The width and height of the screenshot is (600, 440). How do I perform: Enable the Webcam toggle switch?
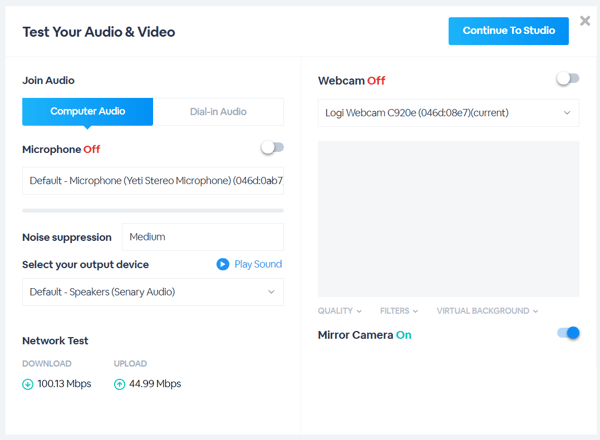[568, 79]
